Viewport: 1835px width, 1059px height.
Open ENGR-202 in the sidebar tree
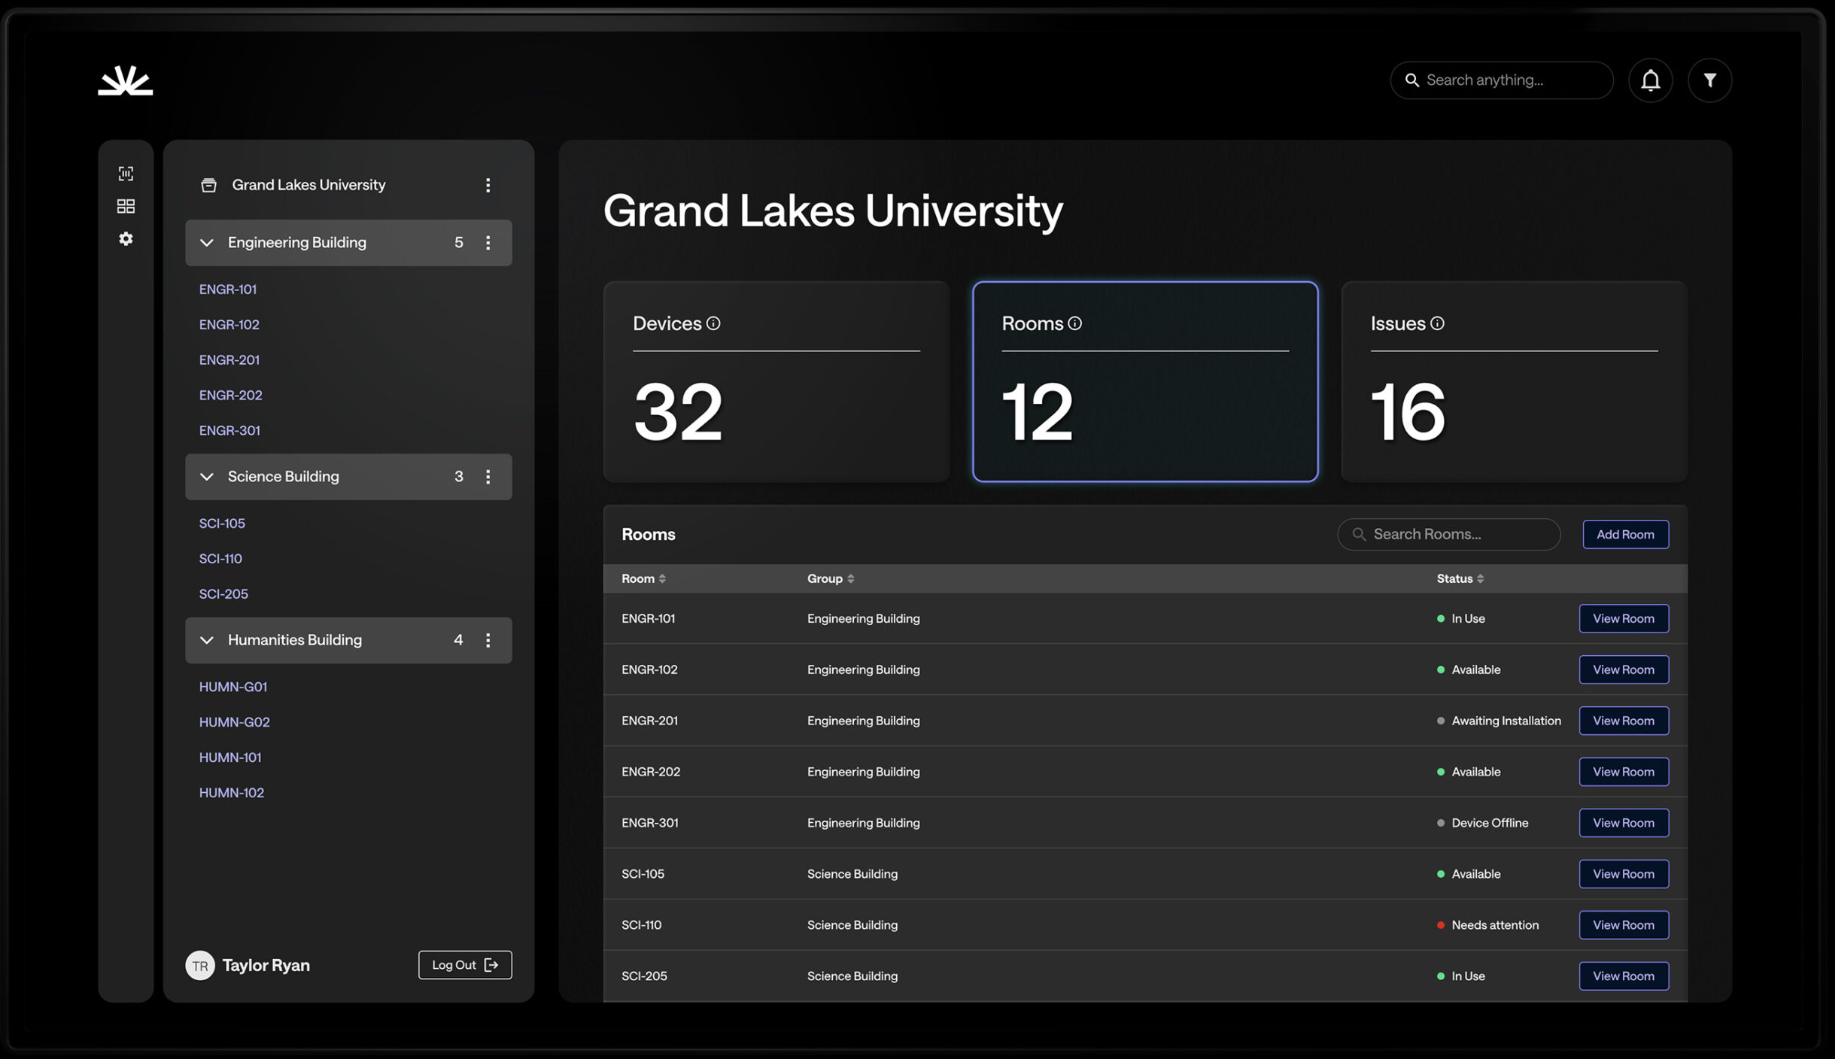(x=231, y=395)
